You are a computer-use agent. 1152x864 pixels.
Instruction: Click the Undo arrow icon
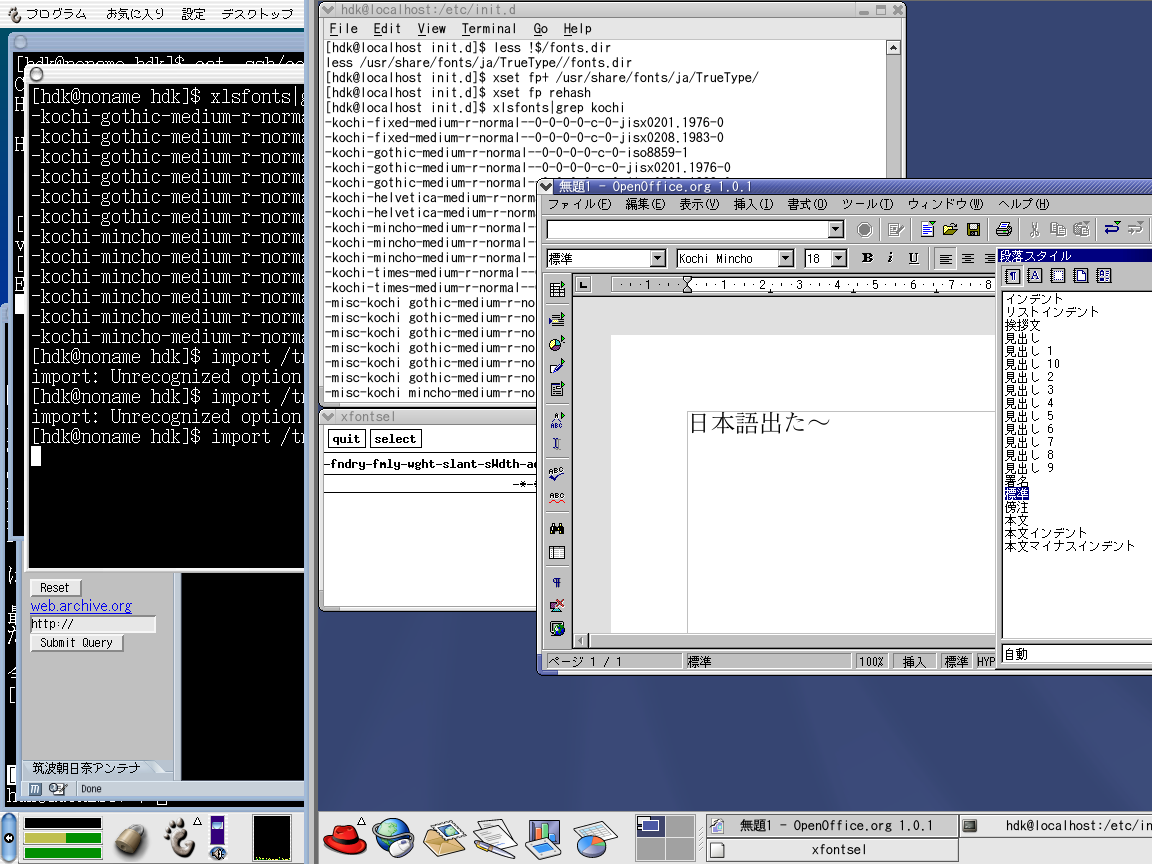pos(1112,230)
